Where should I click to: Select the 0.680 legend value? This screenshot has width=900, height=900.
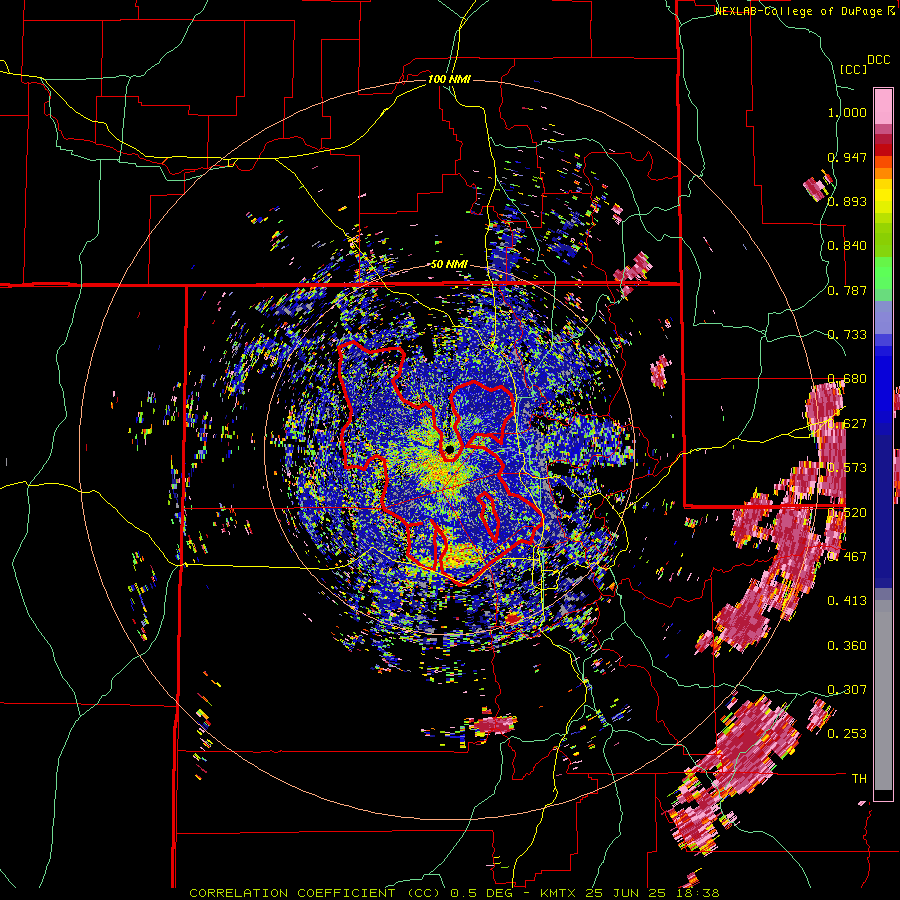[847, 379]
